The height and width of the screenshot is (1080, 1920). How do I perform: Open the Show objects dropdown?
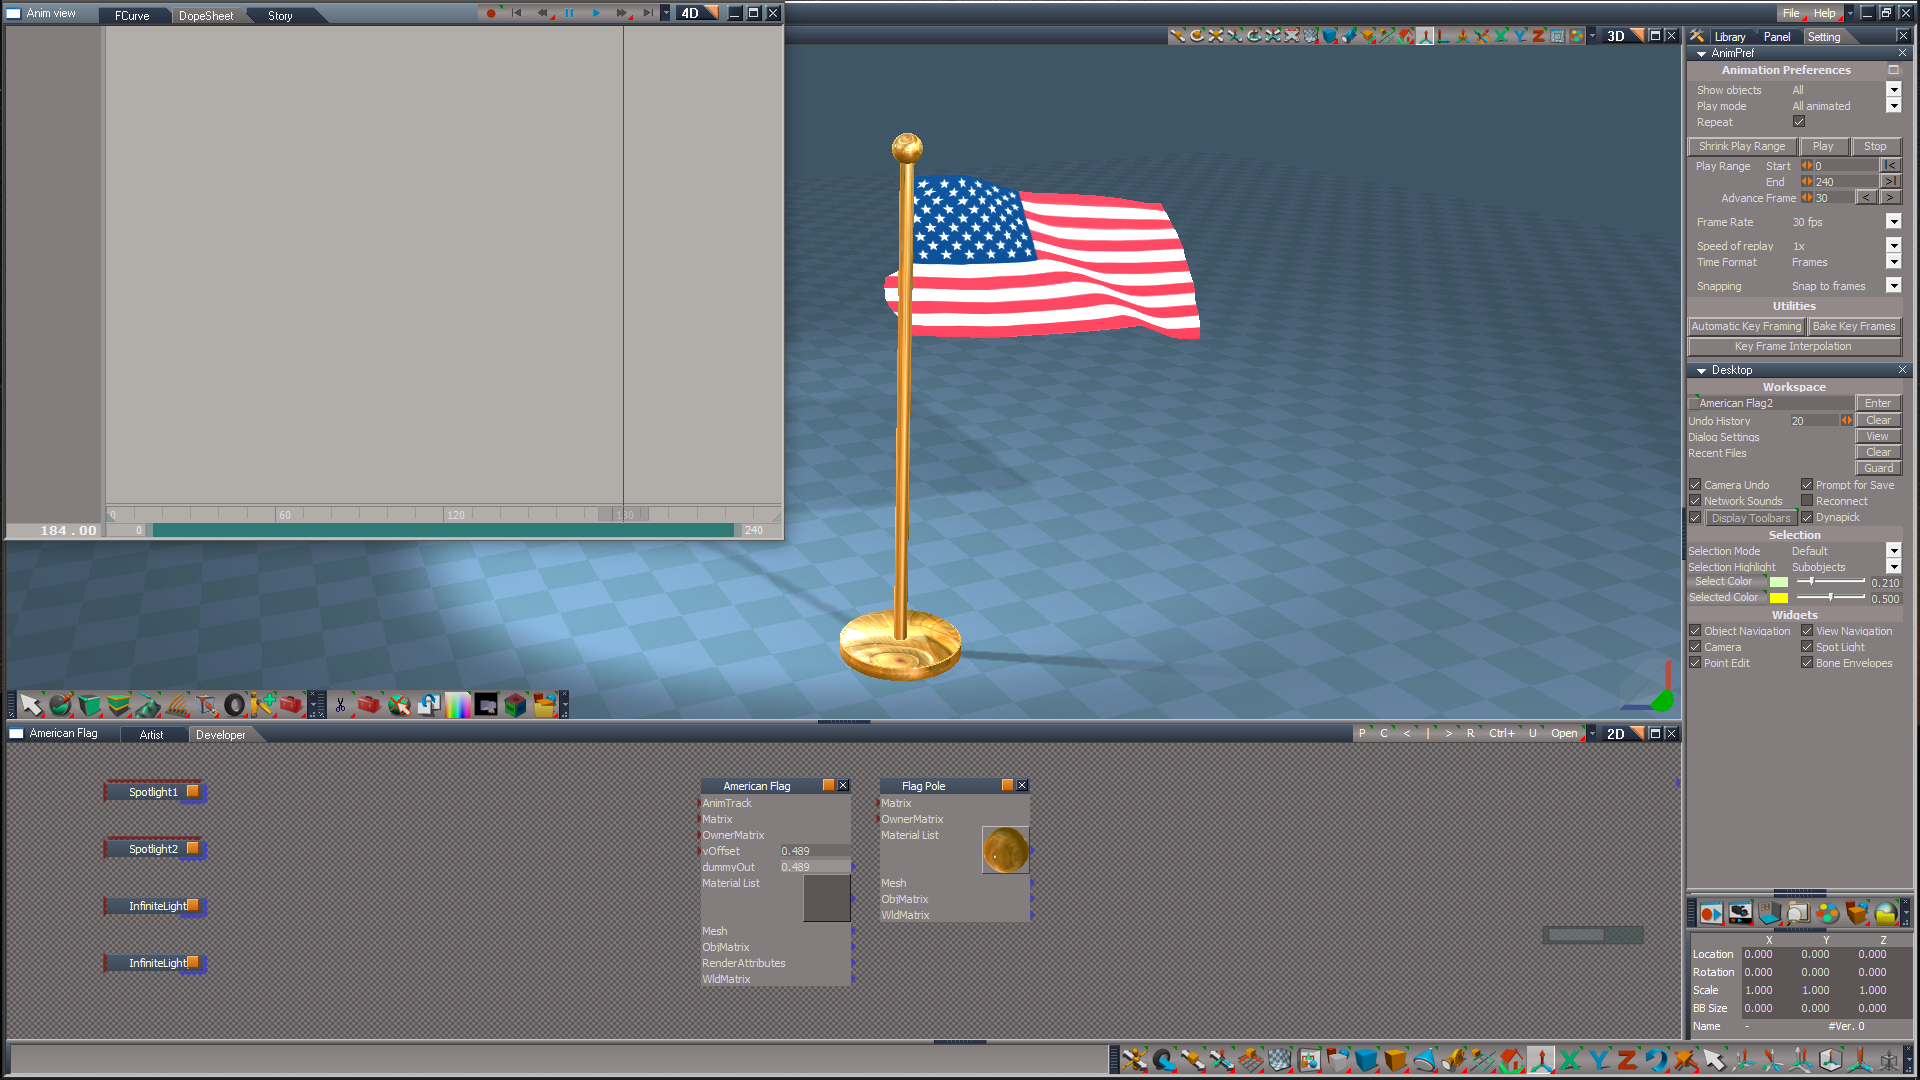pos(1893,90)
